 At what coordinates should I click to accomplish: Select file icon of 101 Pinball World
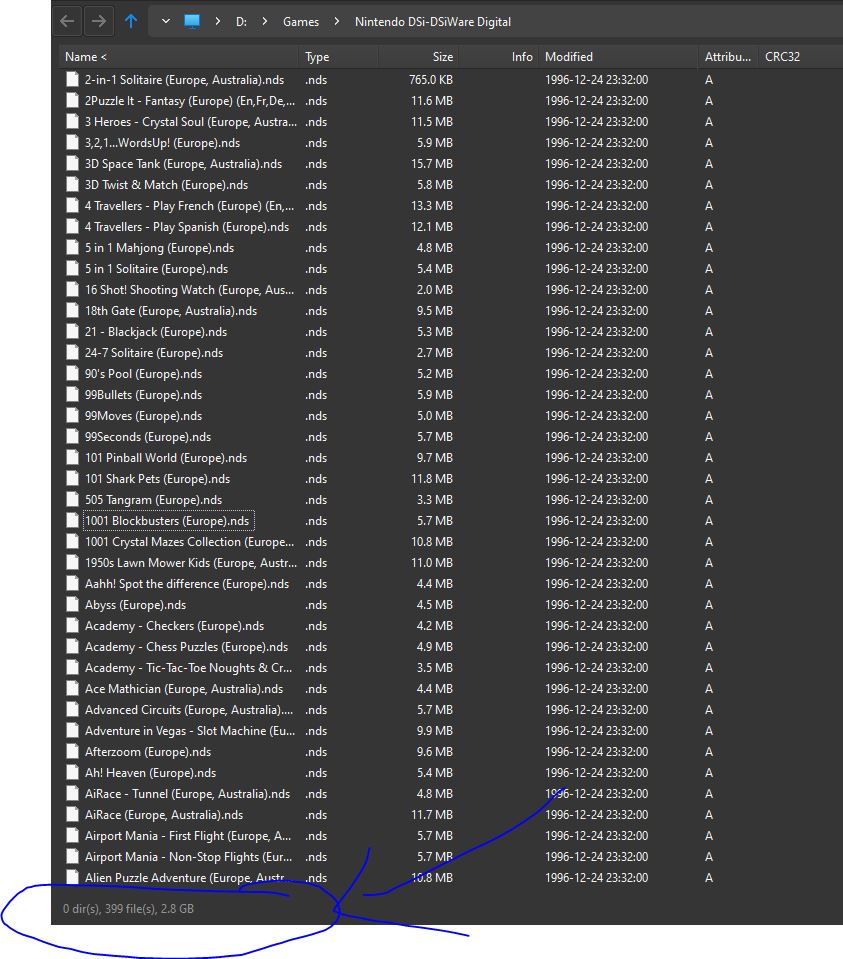[73, 457]
